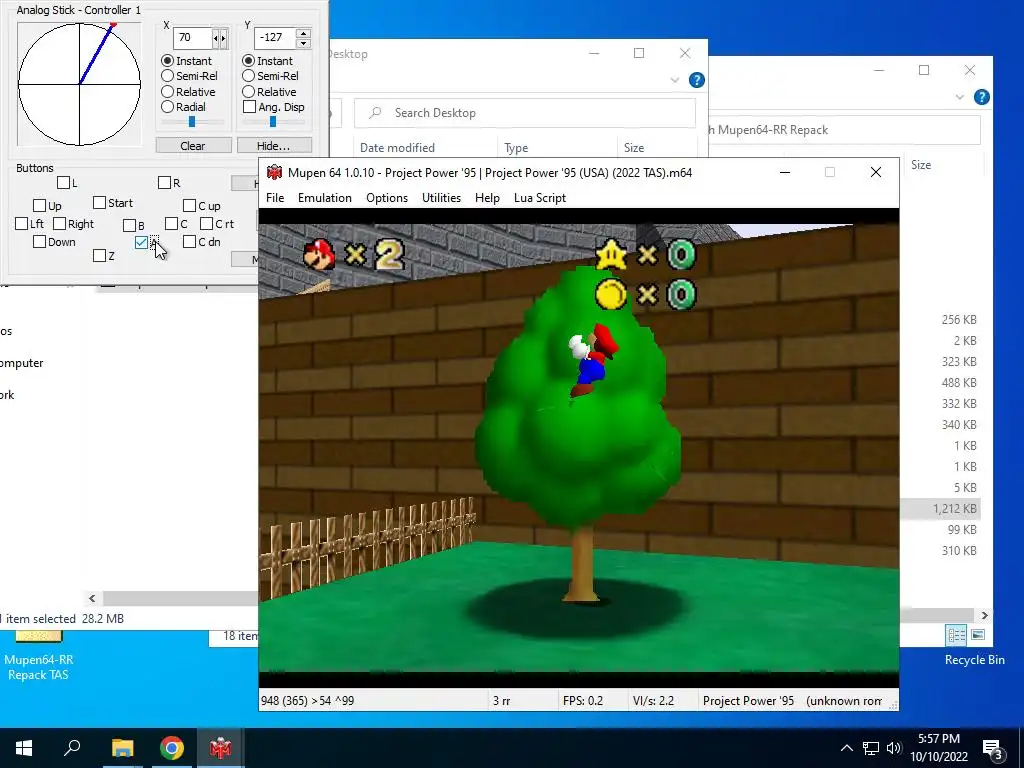1024x768 pixels.
Task: Adjust the X axis sensitivity slider
Action: tap(192, 121)
